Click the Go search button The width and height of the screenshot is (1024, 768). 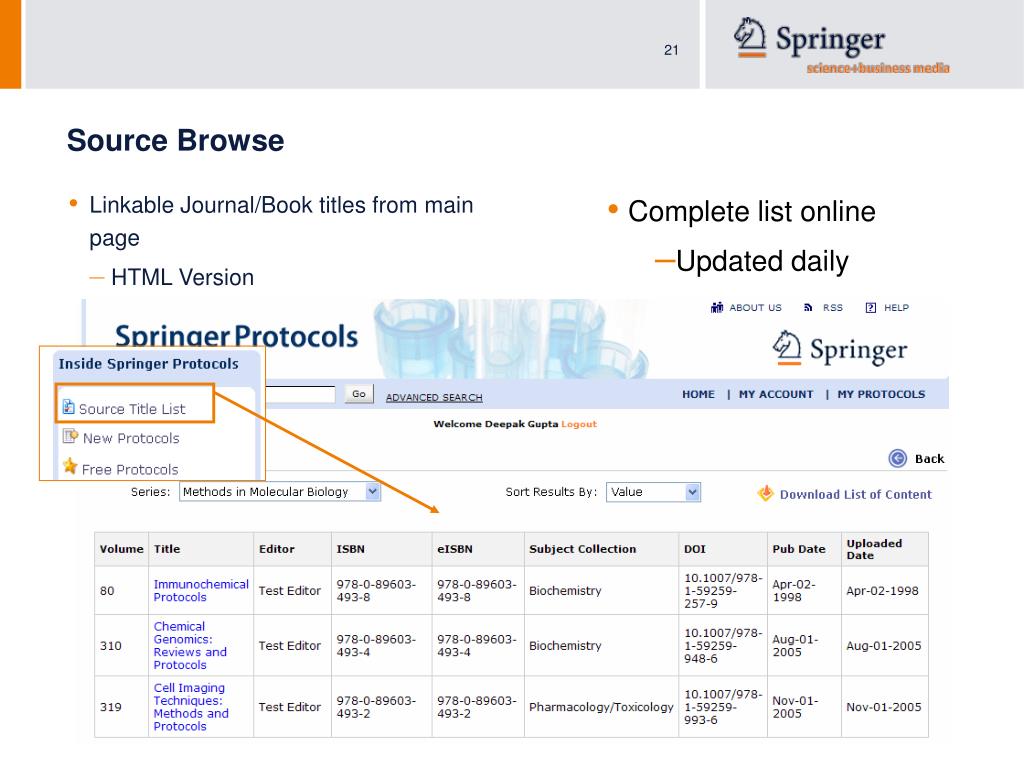coord(359,394)
